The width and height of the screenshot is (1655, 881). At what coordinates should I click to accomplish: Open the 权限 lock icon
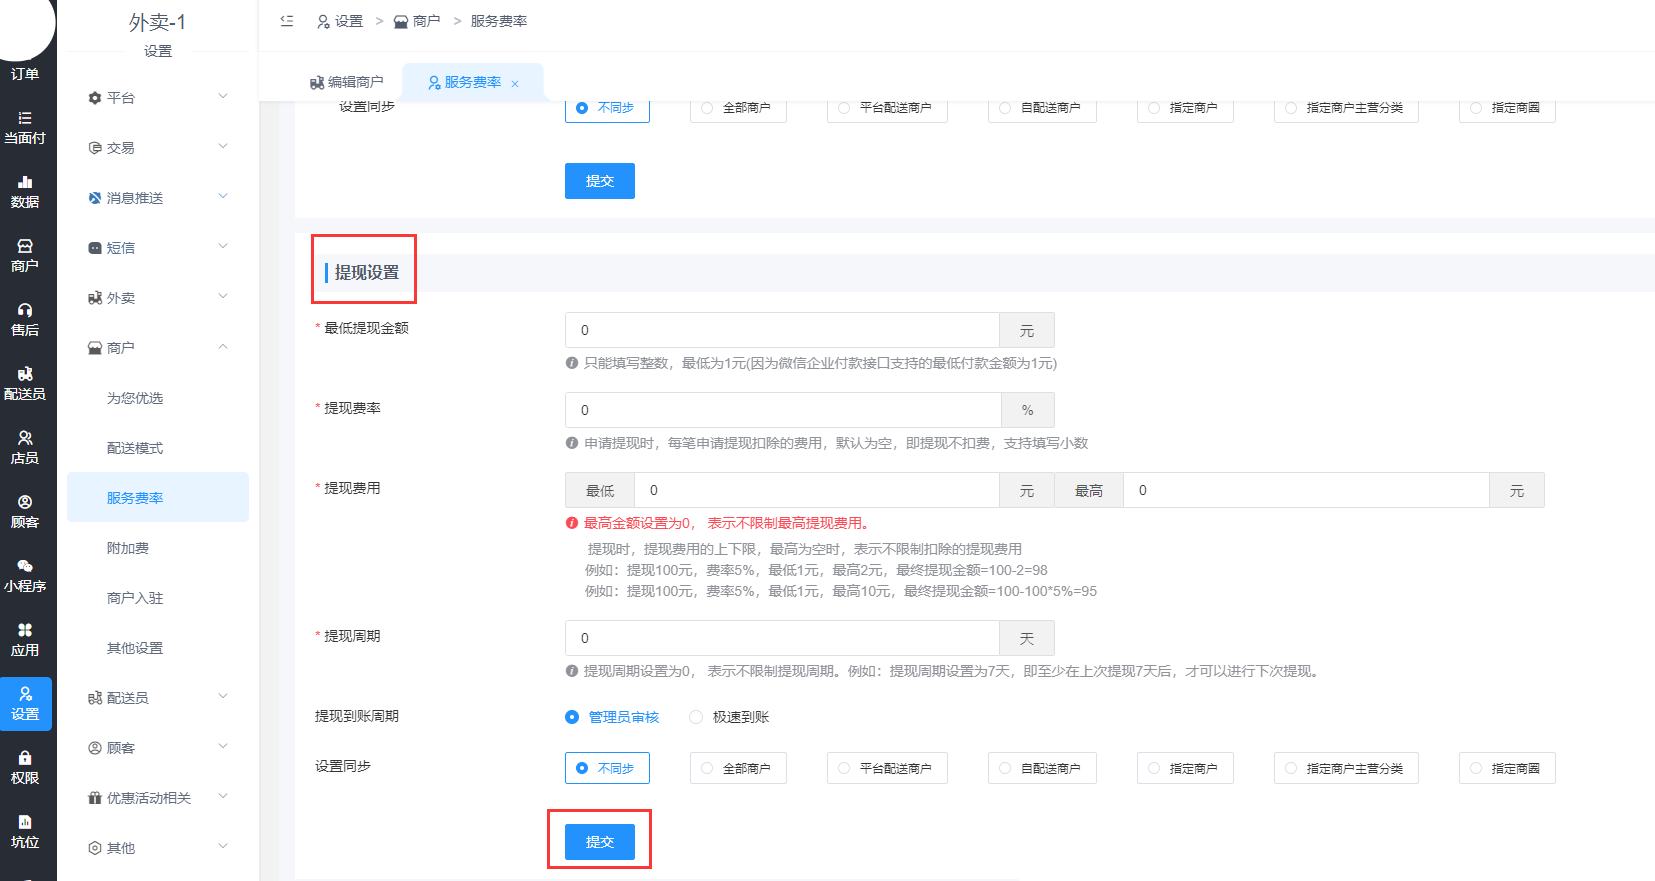coord(25,768)
